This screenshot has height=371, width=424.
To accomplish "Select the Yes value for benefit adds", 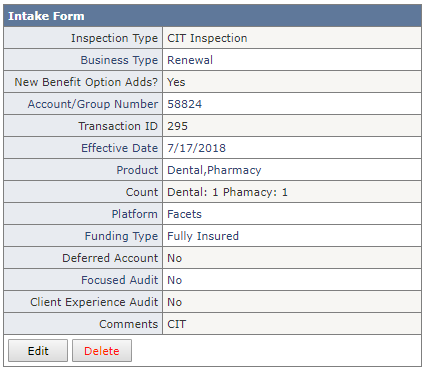I will click(x=176, y=82).
